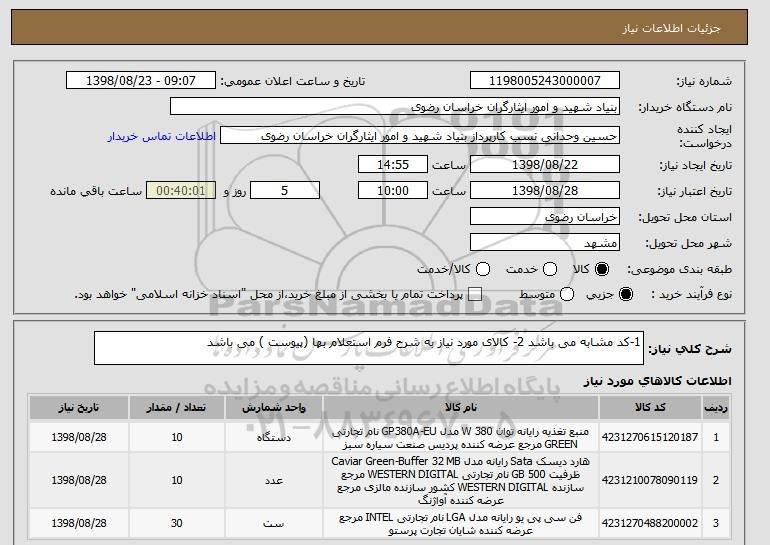Click the request creator name field
Viewport: 770px width, 545px height.
coord(420,136)
